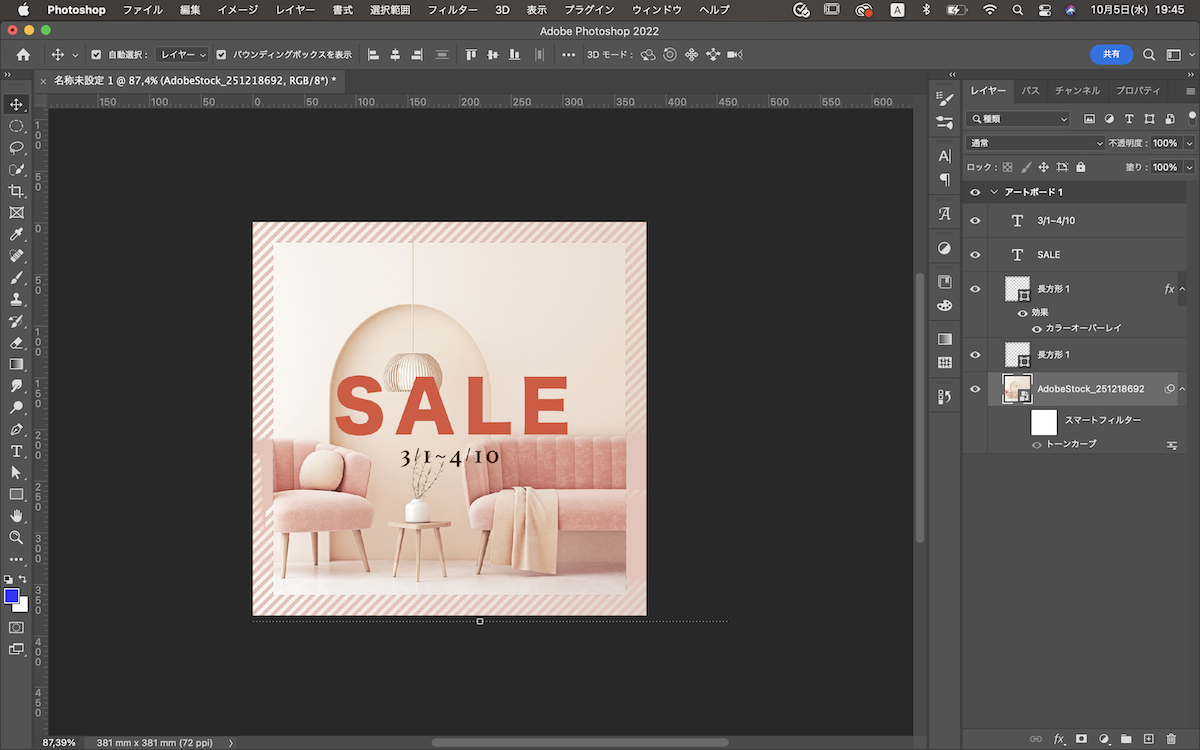Screen dimensions: 1200x750
Task: Open the auto-select レイヤー dropdown
Action: click(183, 55)
